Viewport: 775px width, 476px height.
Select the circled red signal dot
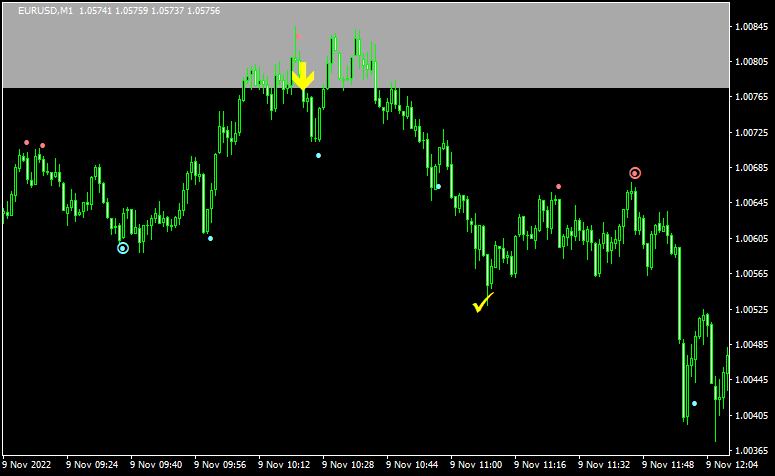635,173
